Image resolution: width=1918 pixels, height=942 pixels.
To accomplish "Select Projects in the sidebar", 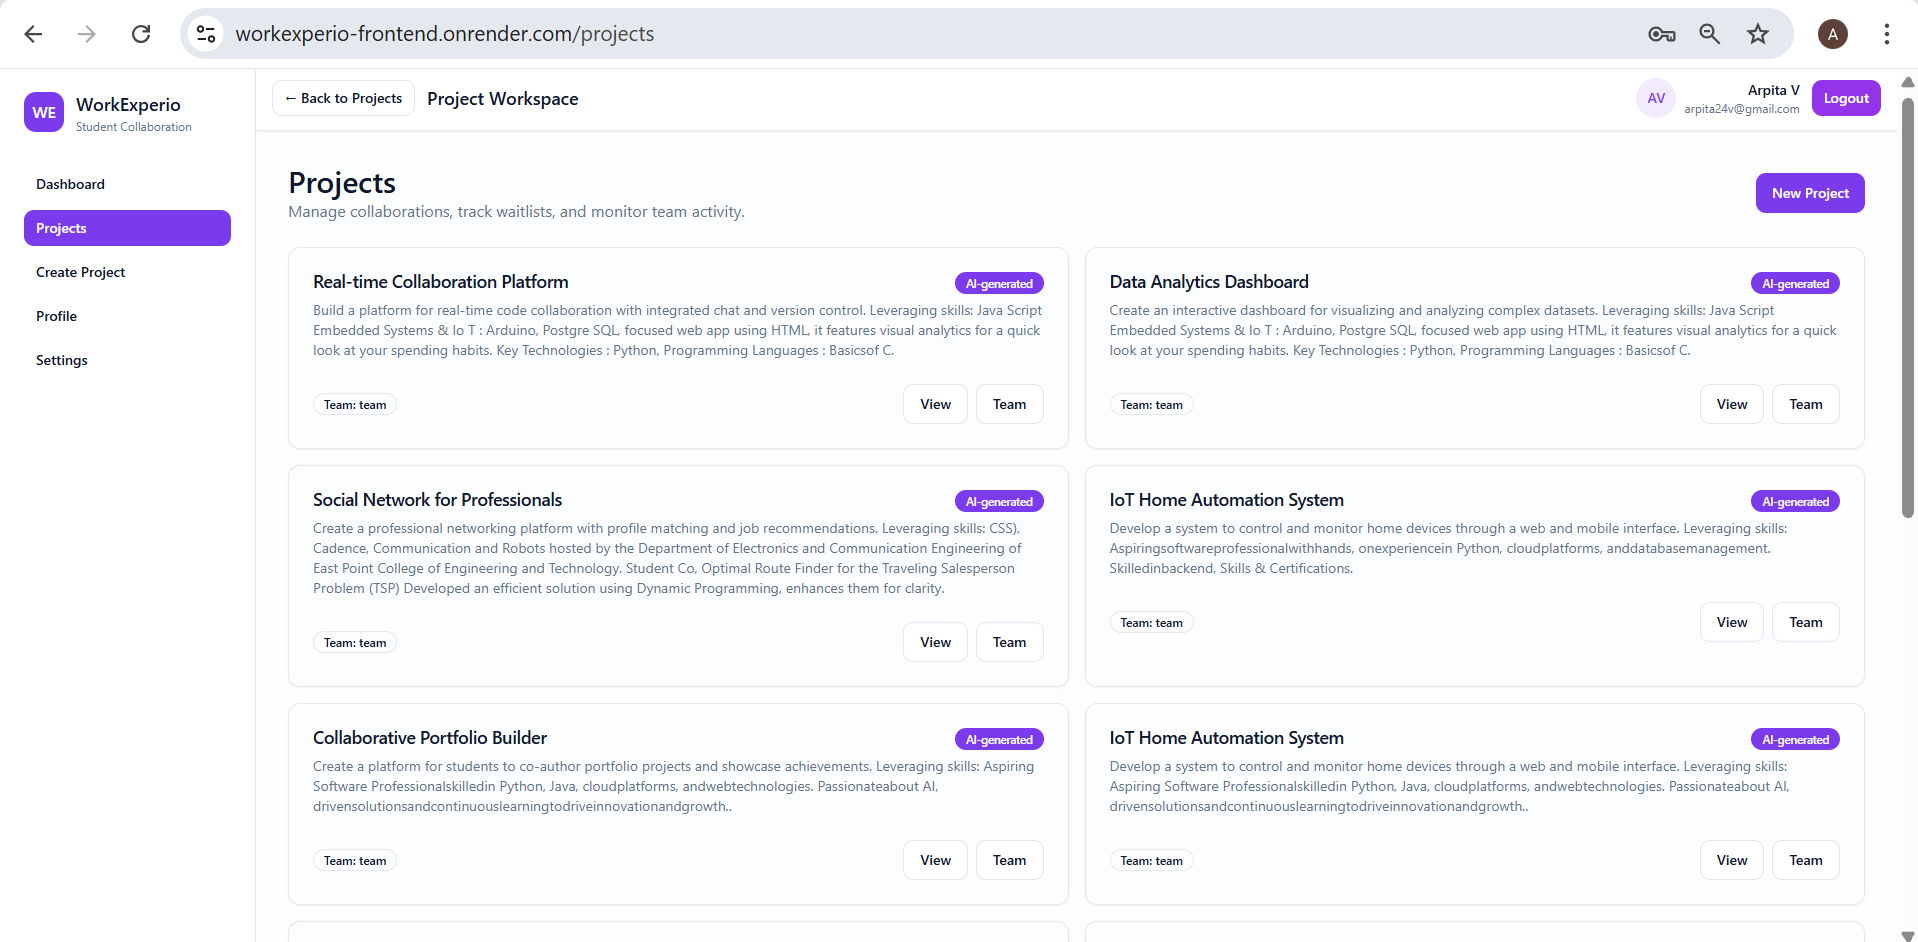I will click(127, 228).
